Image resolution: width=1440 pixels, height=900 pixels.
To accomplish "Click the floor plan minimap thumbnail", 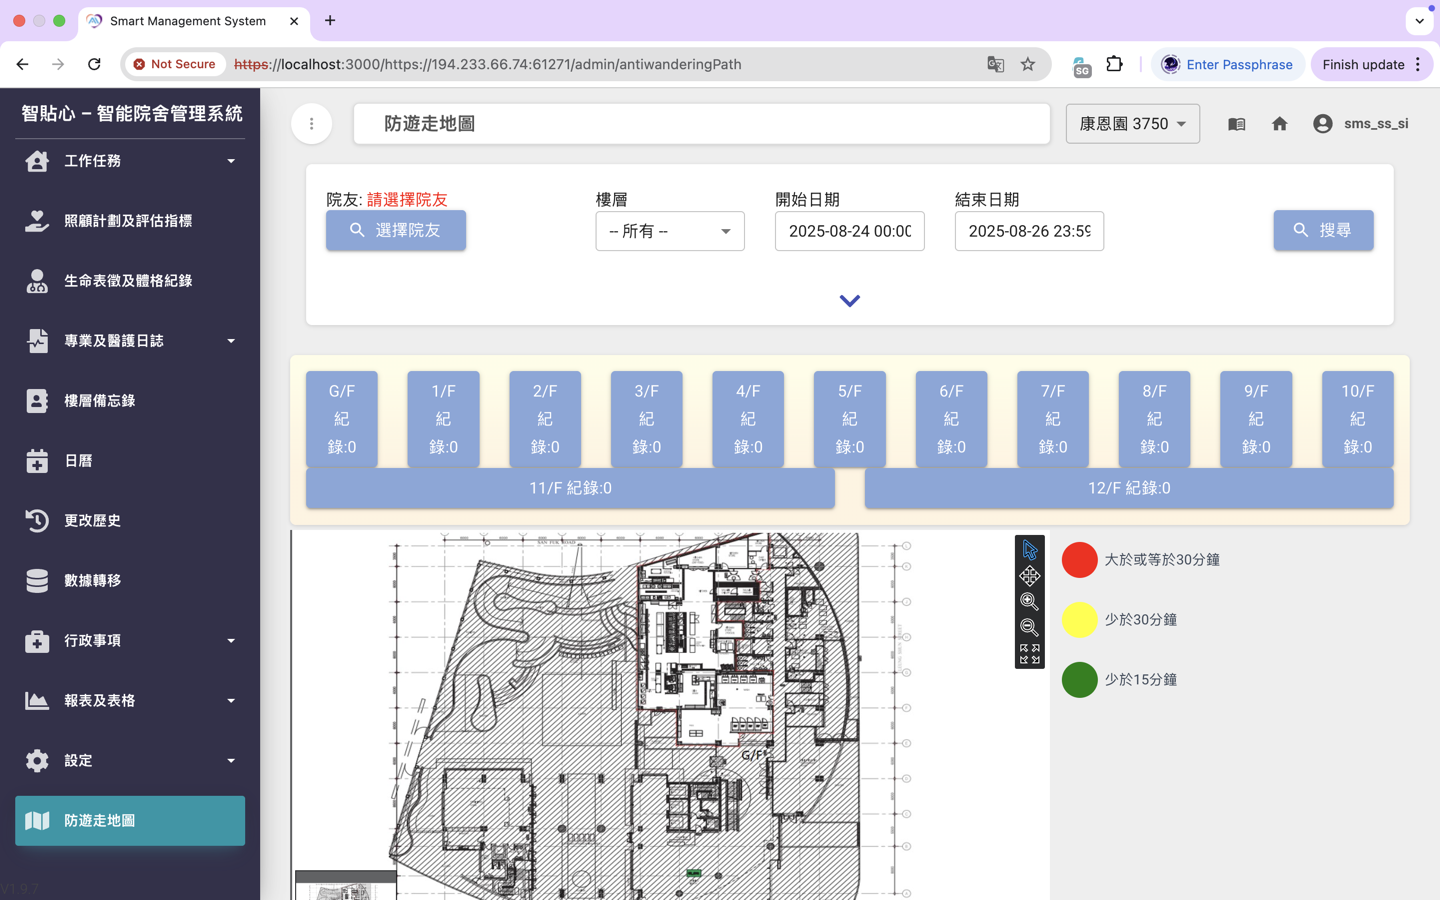I will [x=346, y=886].
